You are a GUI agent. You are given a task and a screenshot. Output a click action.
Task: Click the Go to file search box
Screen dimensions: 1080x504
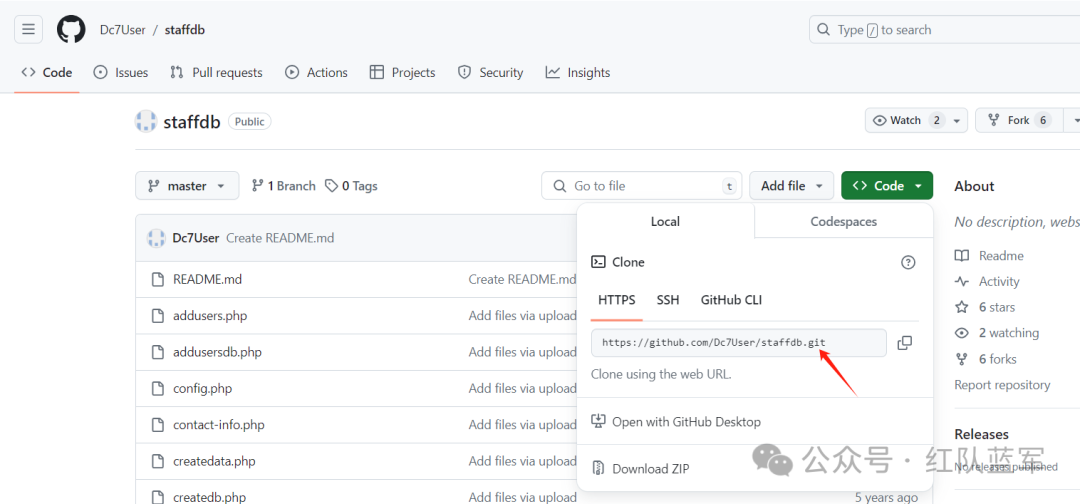tap(641, 186)
